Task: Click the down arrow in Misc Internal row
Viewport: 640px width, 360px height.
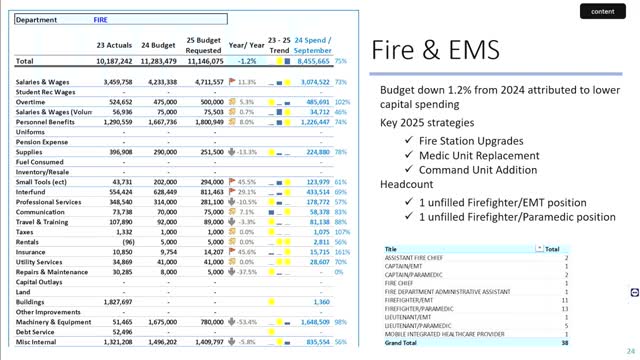Action: (x=232, y=342)
